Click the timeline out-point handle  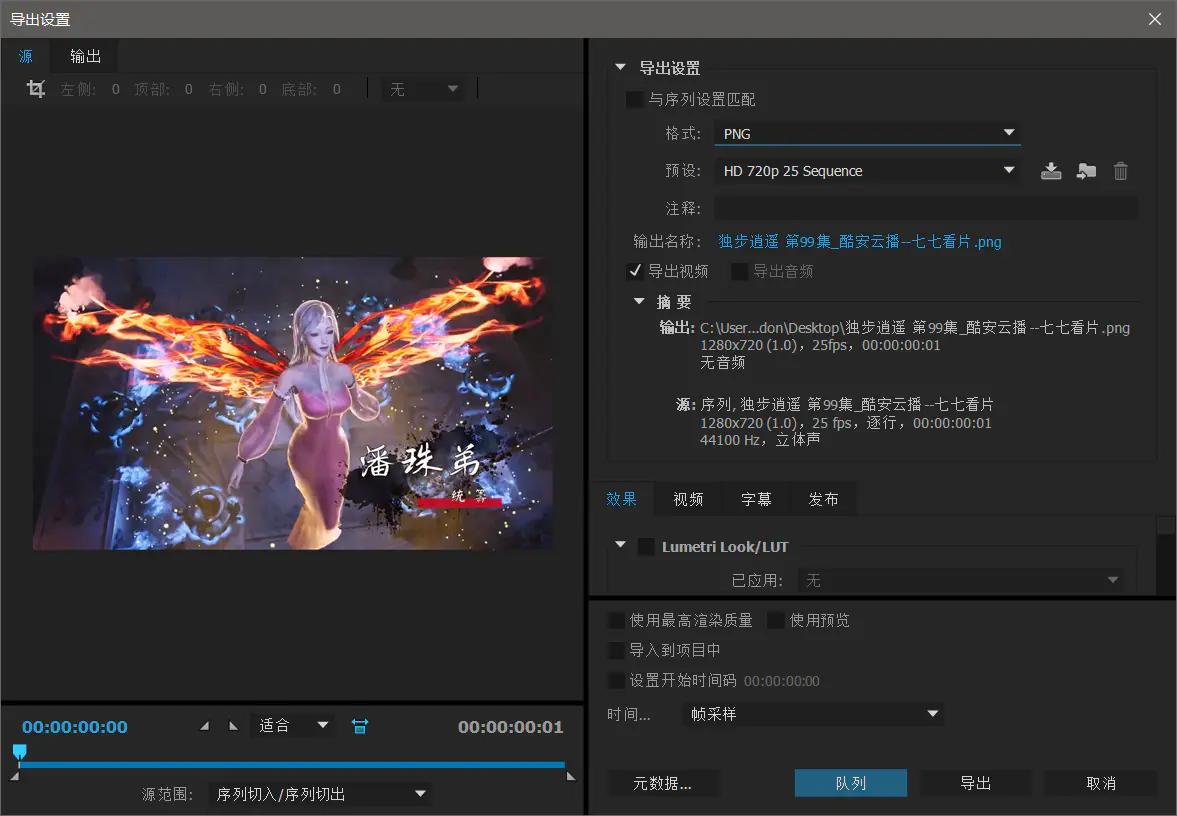(x=571, y=776)
